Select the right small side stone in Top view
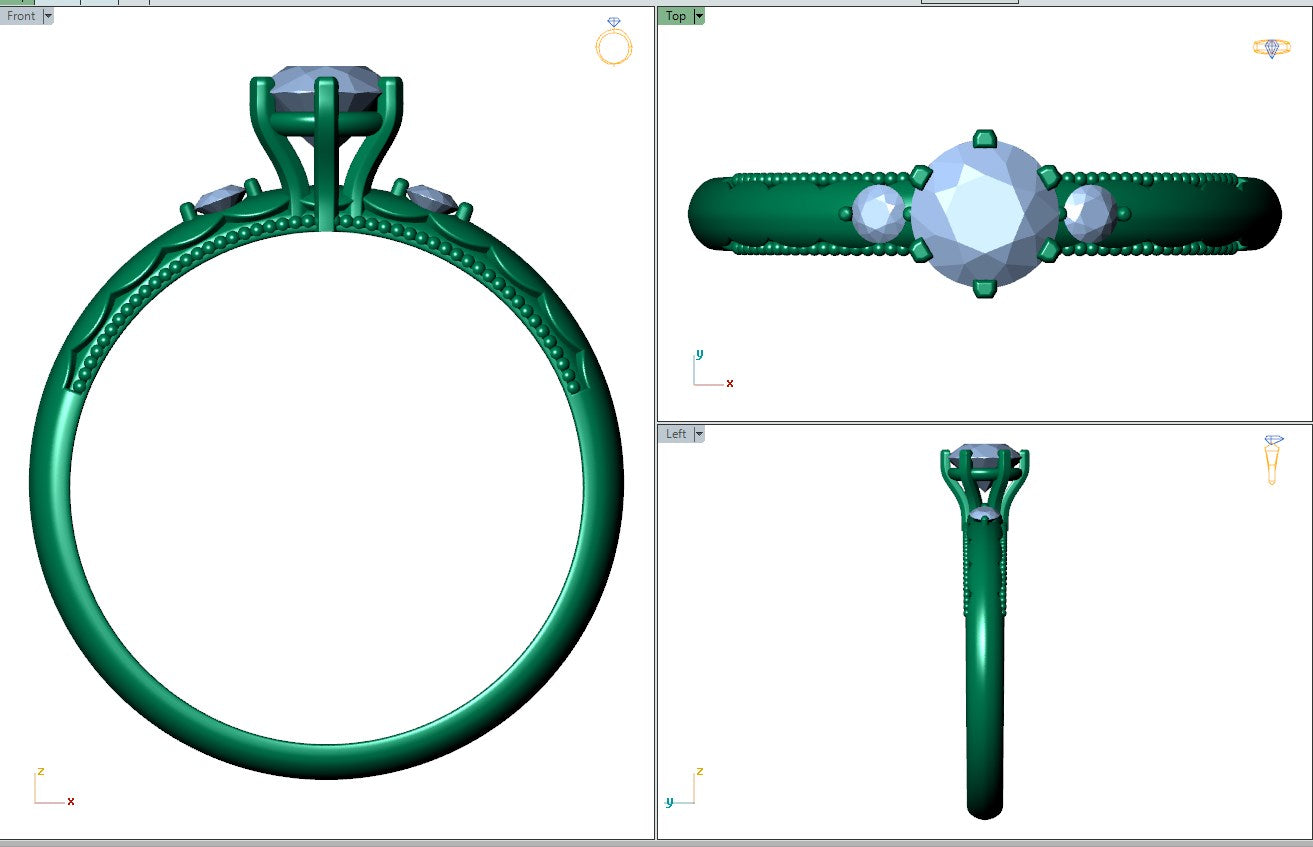 (1089, 213)
